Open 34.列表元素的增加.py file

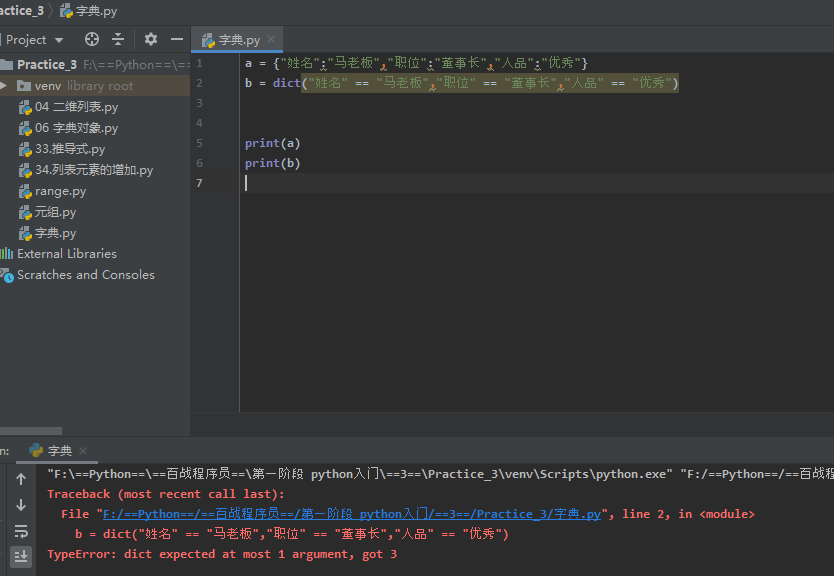point(94,170)
